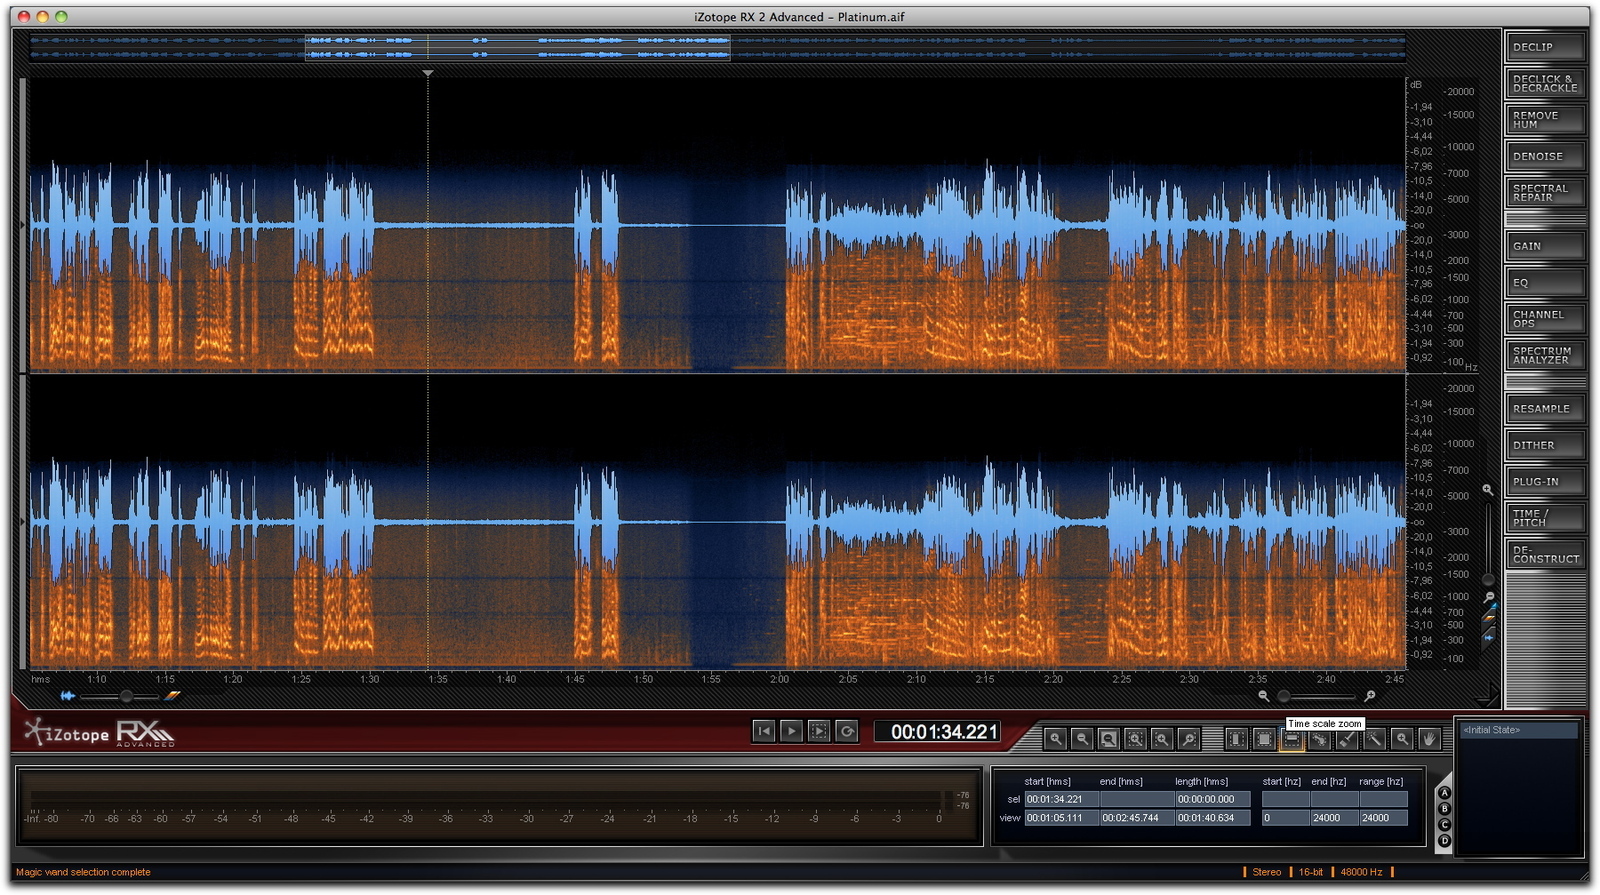Click the playhead marker triangle atop spectrogram
1600x895 pixels.
428,73
